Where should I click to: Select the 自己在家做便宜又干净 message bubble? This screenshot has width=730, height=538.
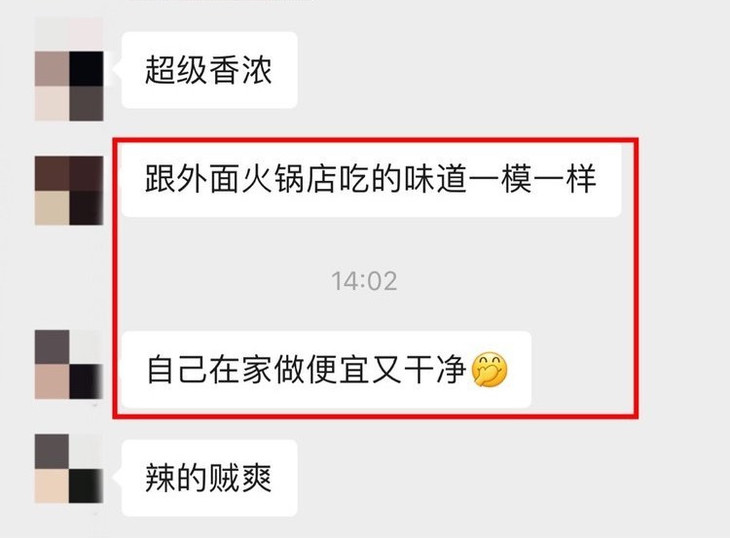(326, 370)
